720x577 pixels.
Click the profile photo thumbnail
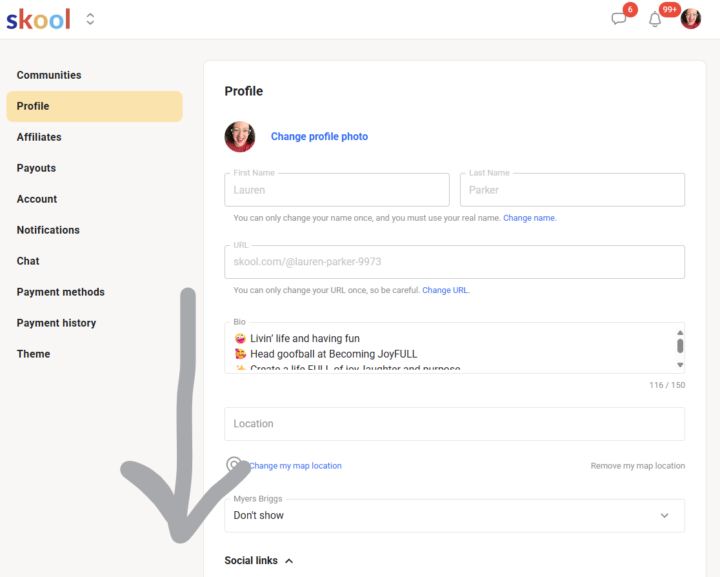(x=240, y=136)
